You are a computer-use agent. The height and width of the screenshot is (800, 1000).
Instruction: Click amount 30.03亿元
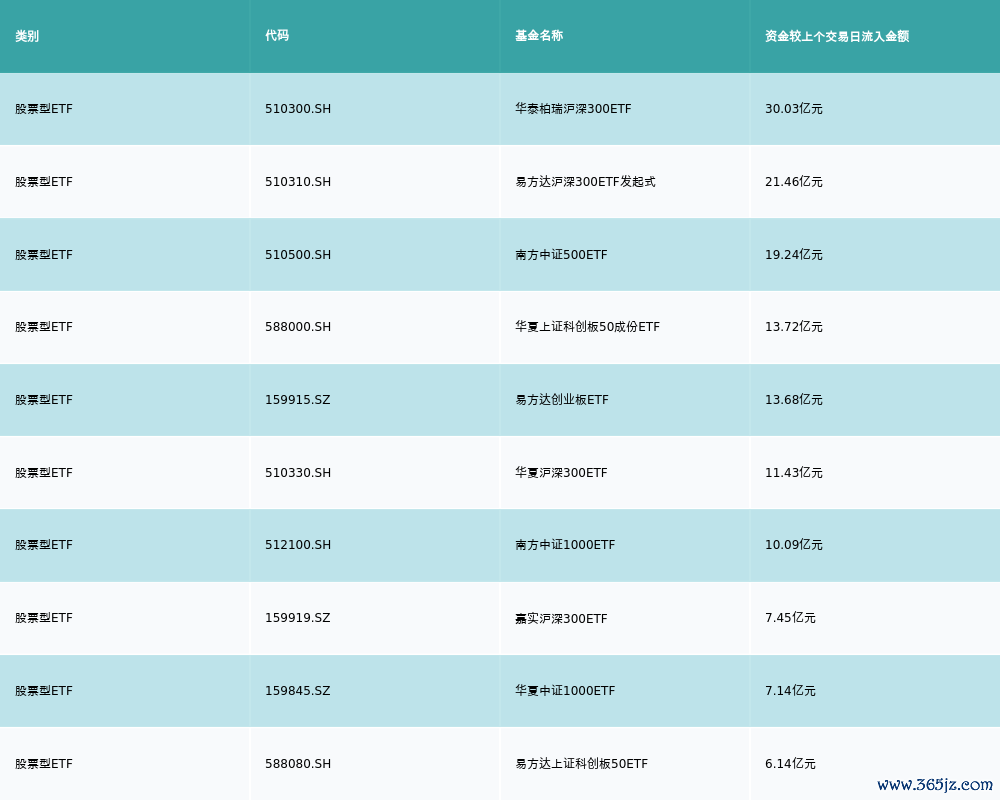point(793,109)
